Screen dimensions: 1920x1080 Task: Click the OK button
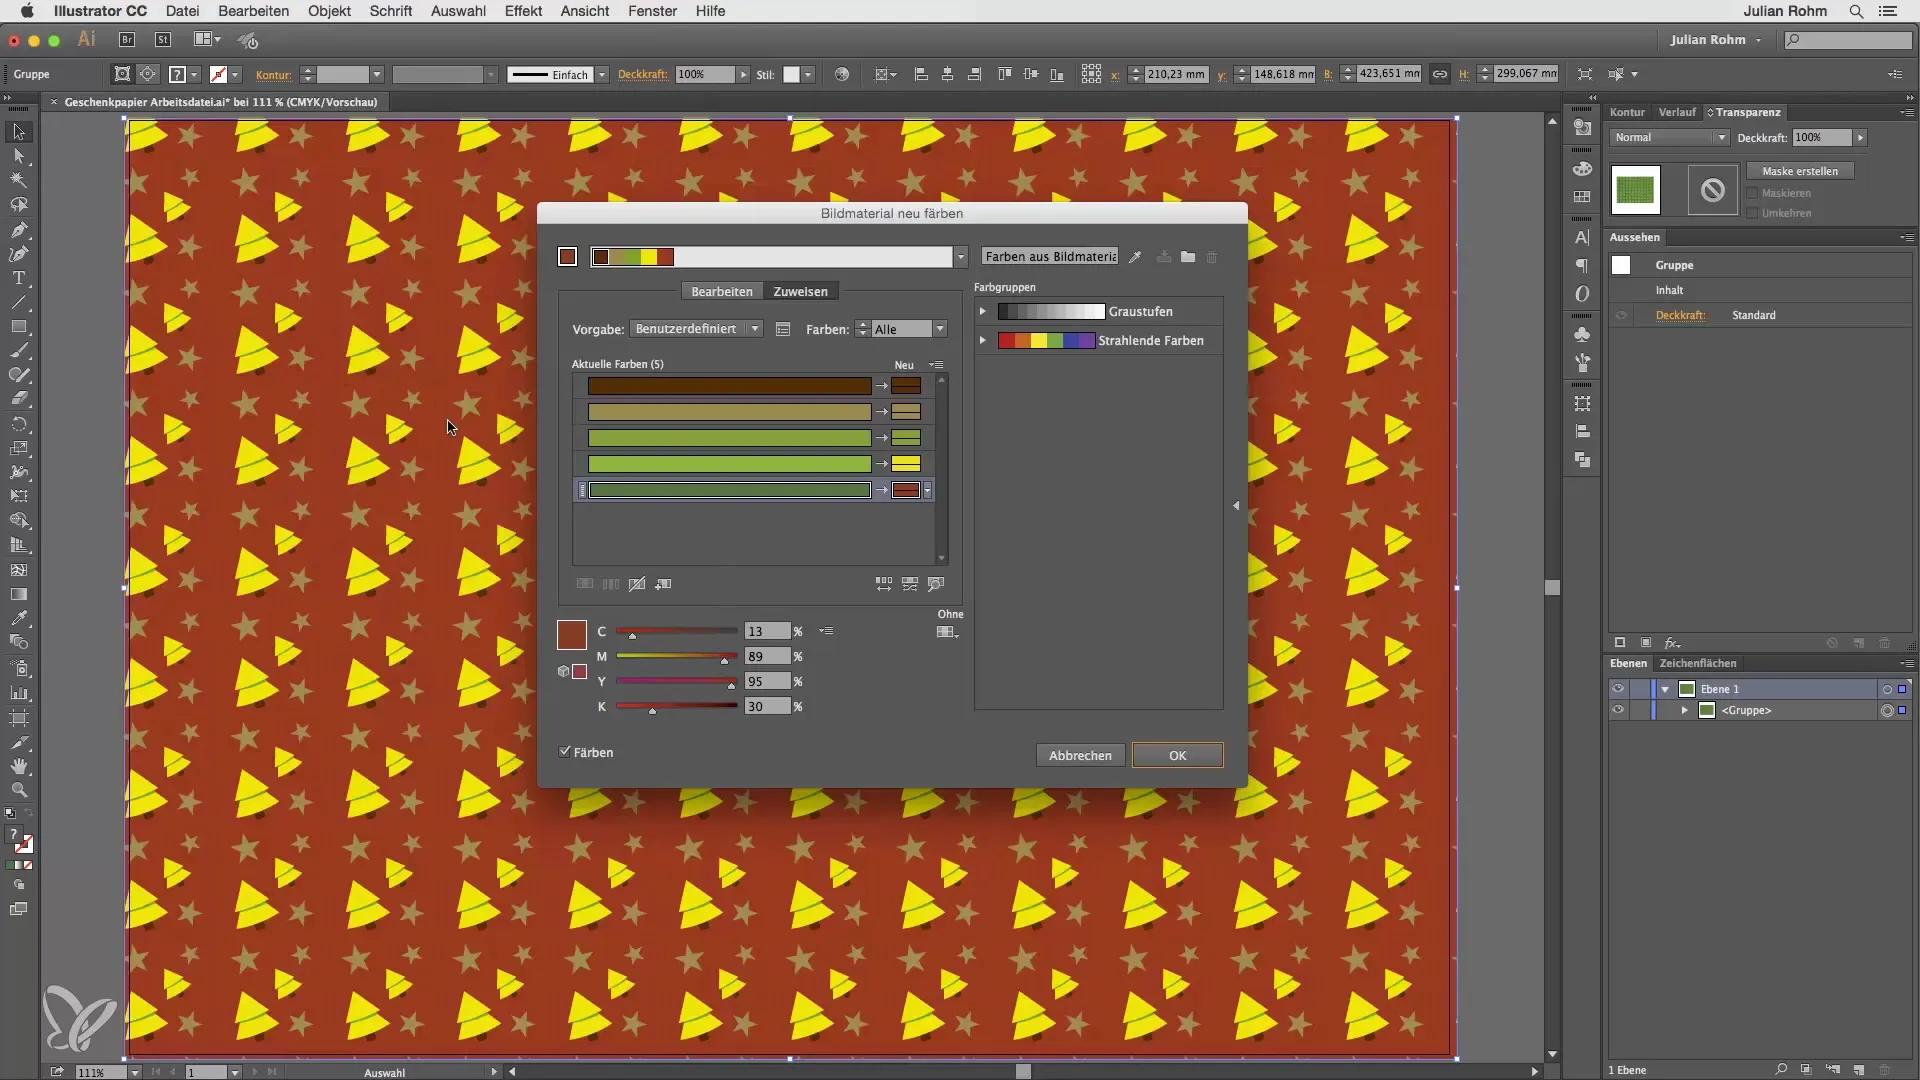pos(1177,755)
